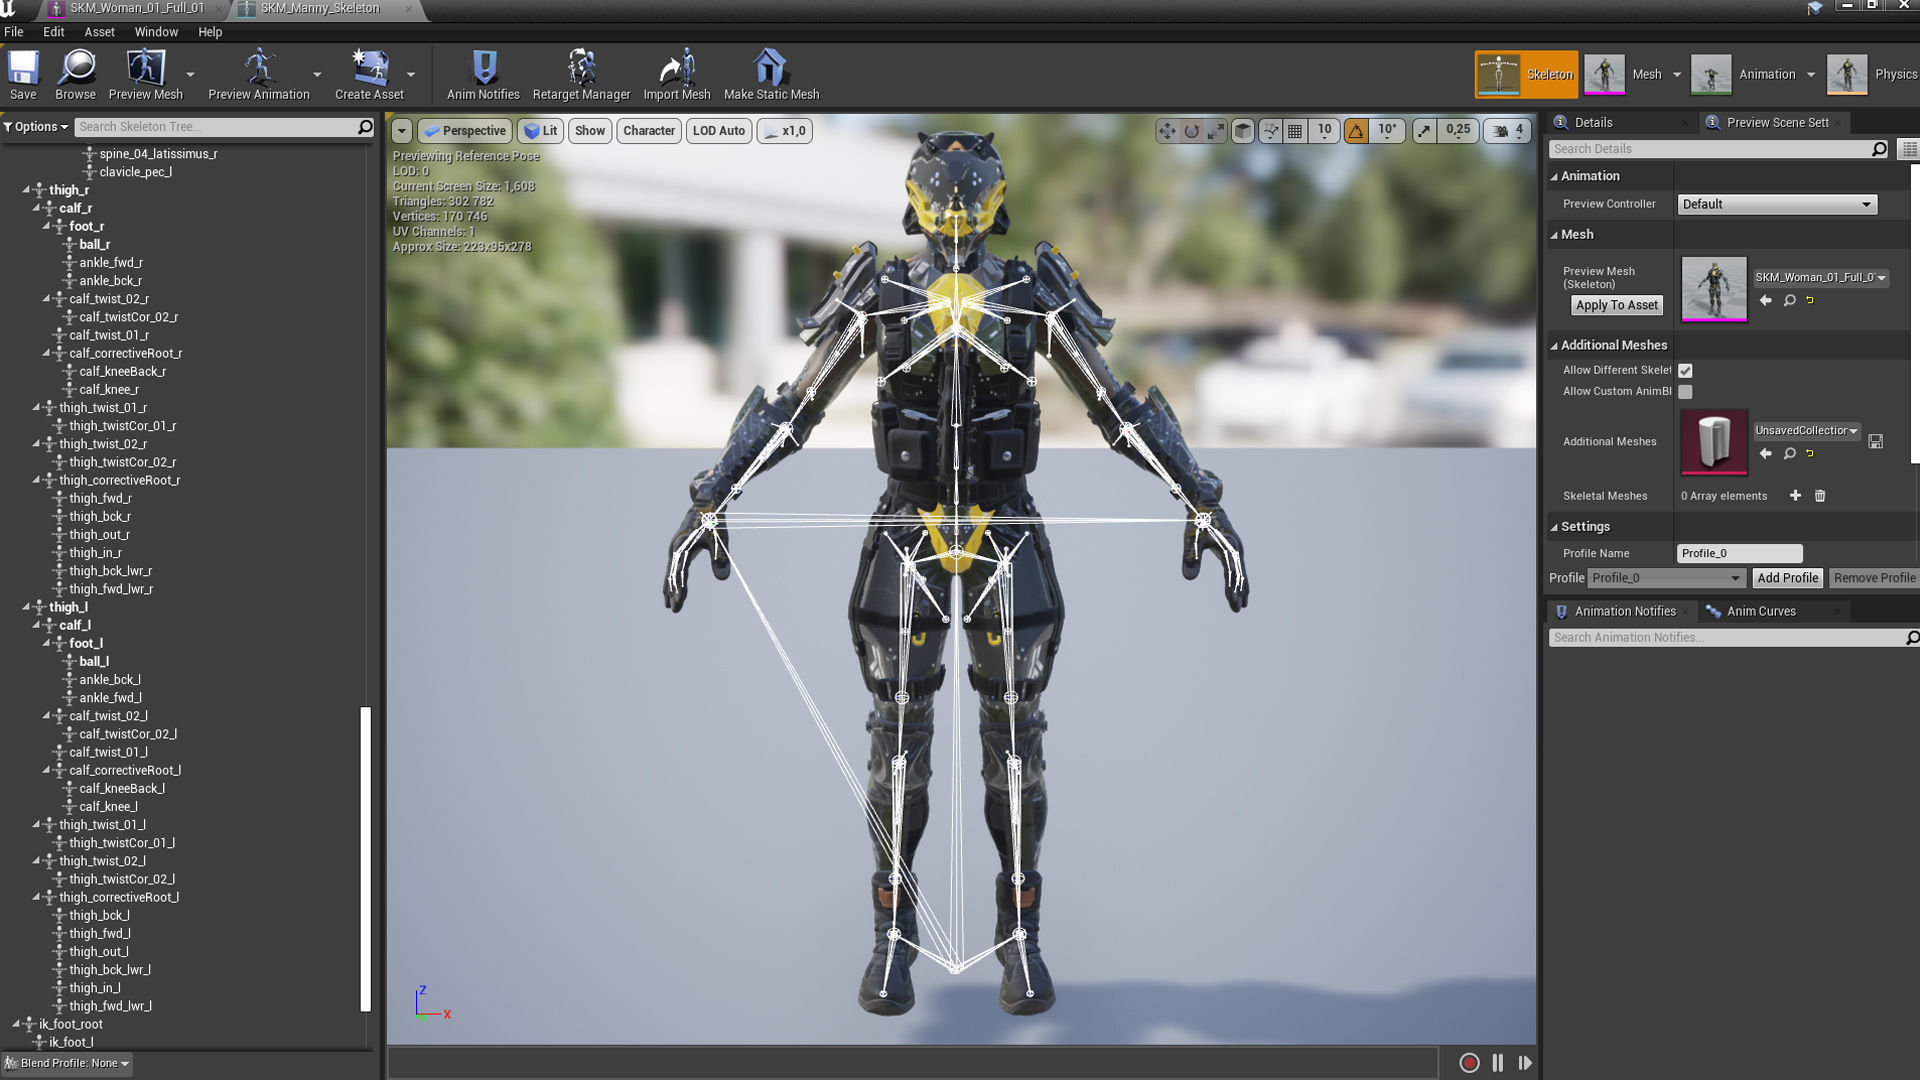Click the Import Mesh icon
The width and height of the screenshot is (1920, 1080).
pos(676,74)
